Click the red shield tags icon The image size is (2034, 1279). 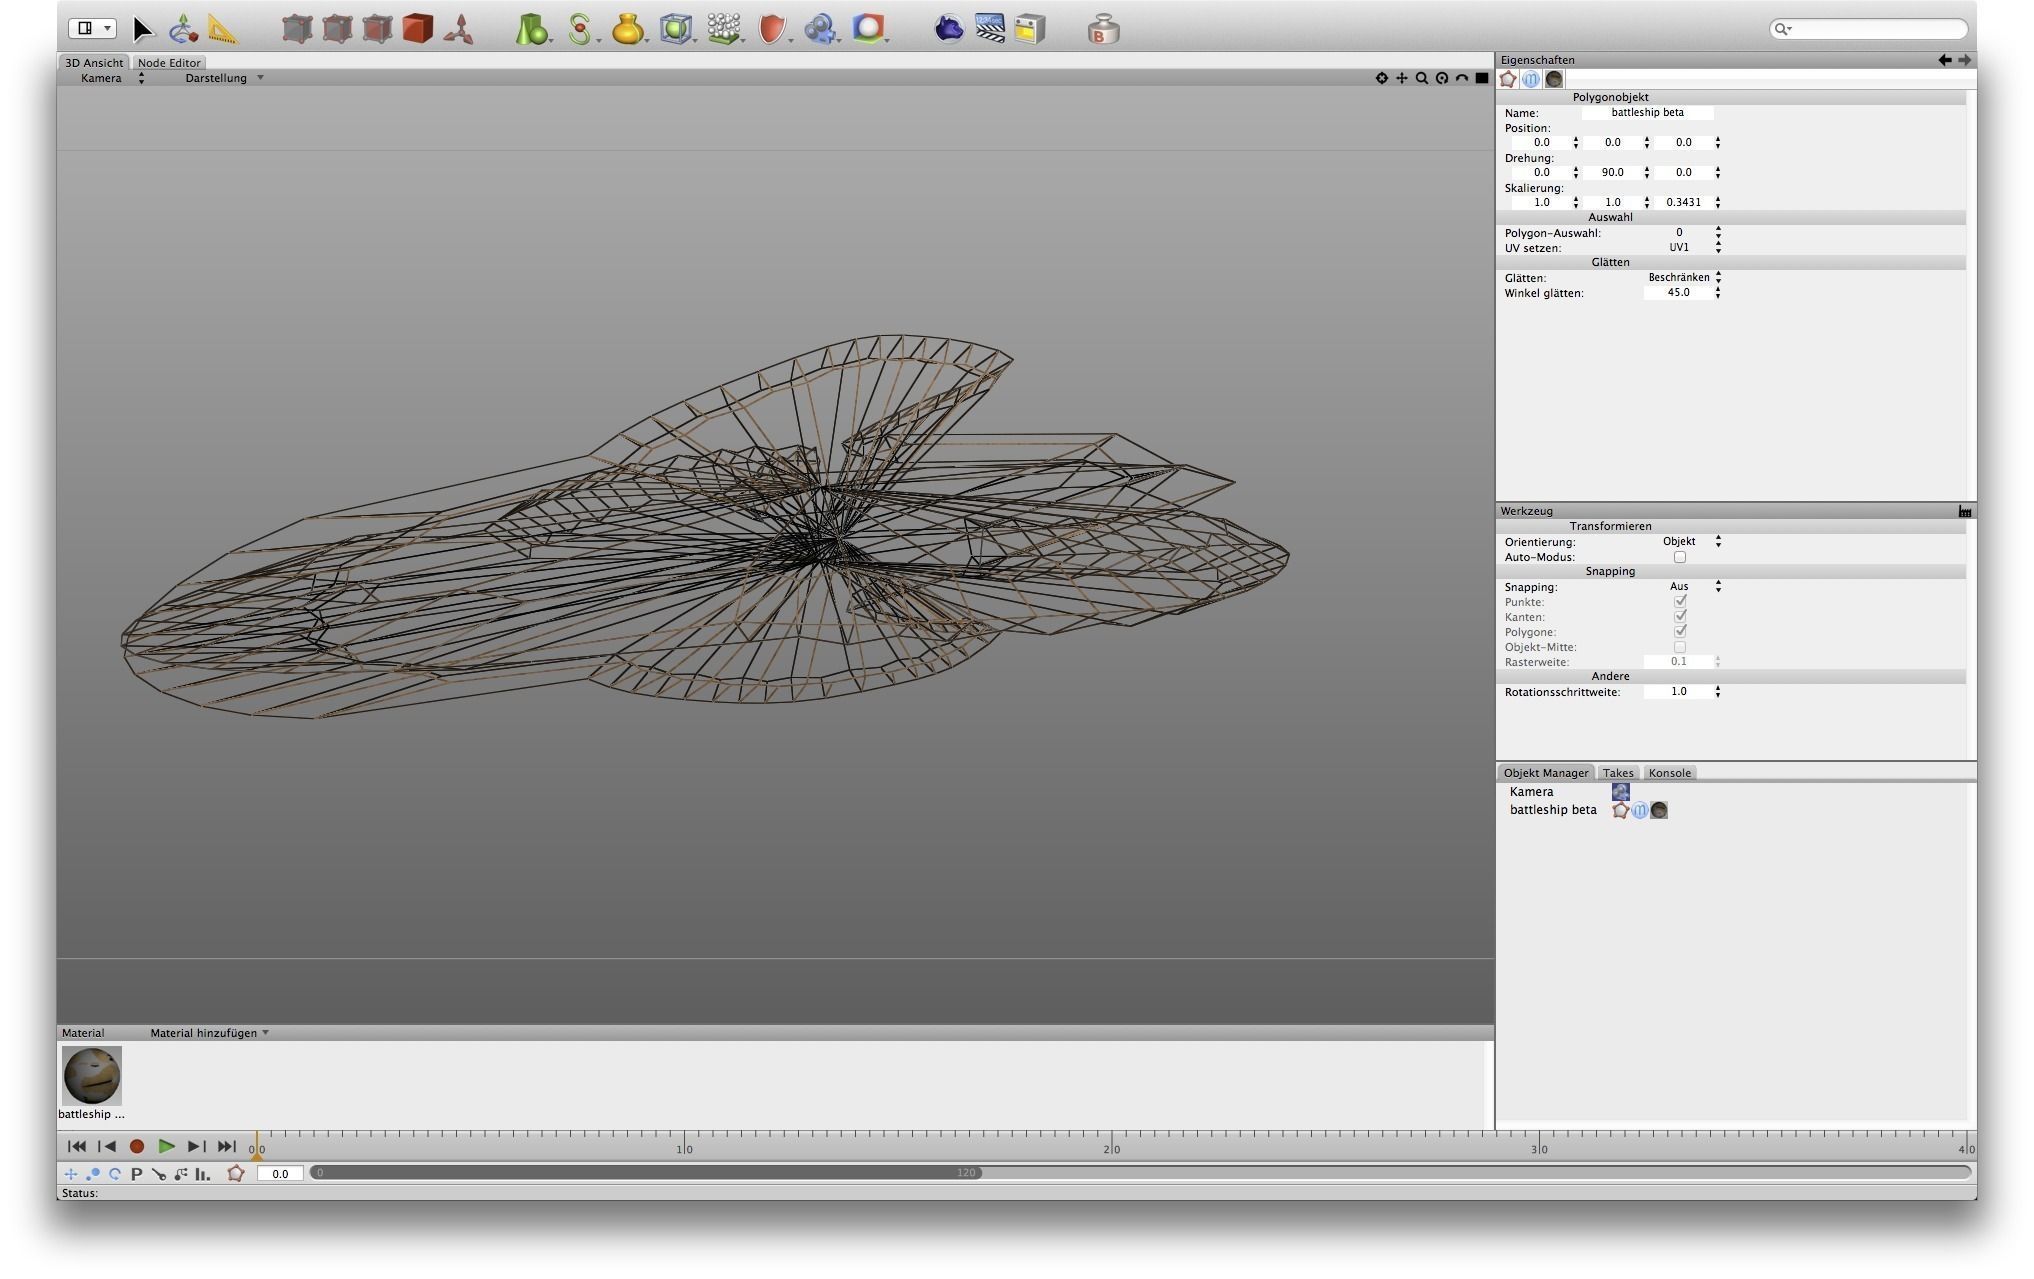pos(771,29)
